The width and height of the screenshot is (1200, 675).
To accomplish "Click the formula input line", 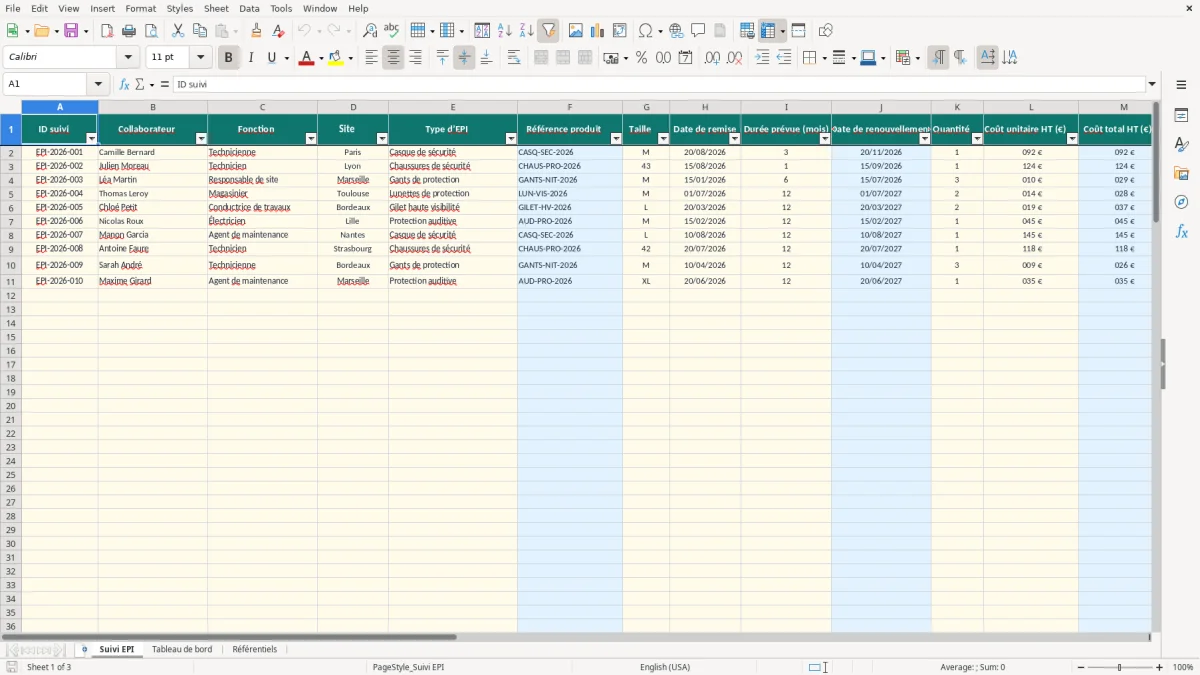I will (658, 84).
